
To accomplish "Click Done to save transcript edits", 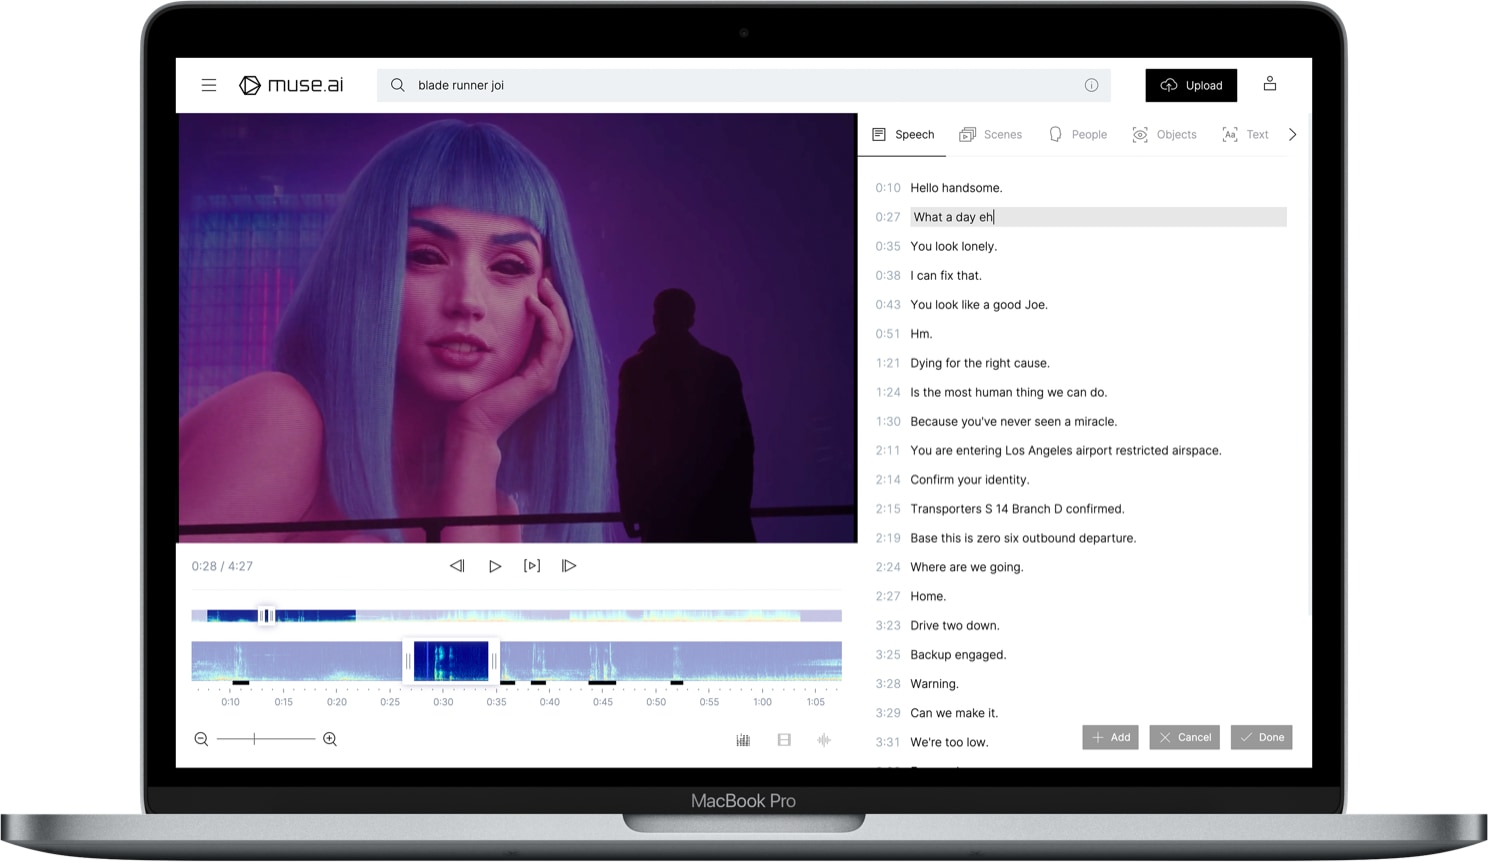I will coord(1261,737).
